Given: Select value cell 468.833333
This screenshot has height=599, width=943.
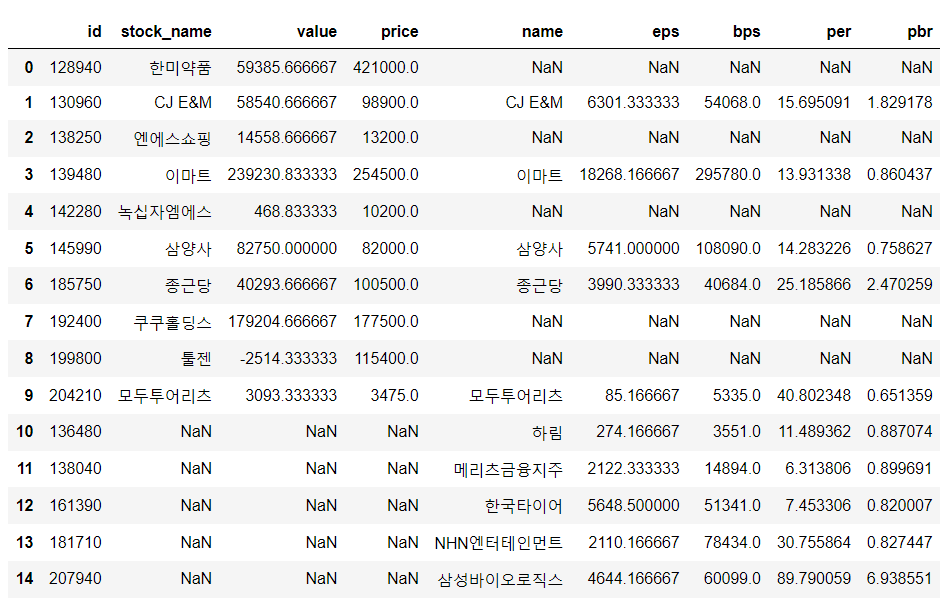Looking at the screenshot, I should coord(295,212).
